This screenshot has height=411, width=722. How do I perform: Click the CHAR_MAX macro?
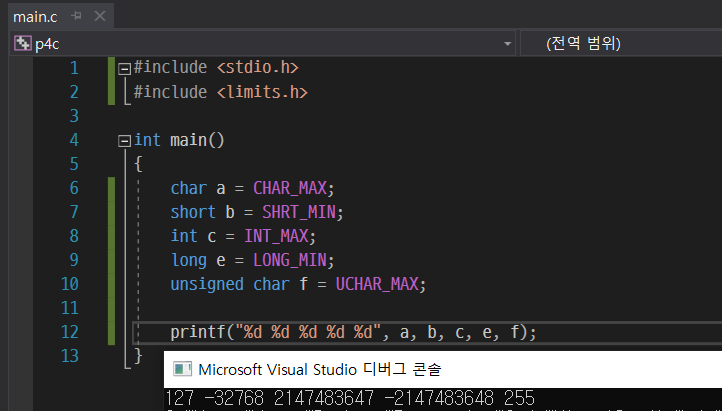(290, 188)
